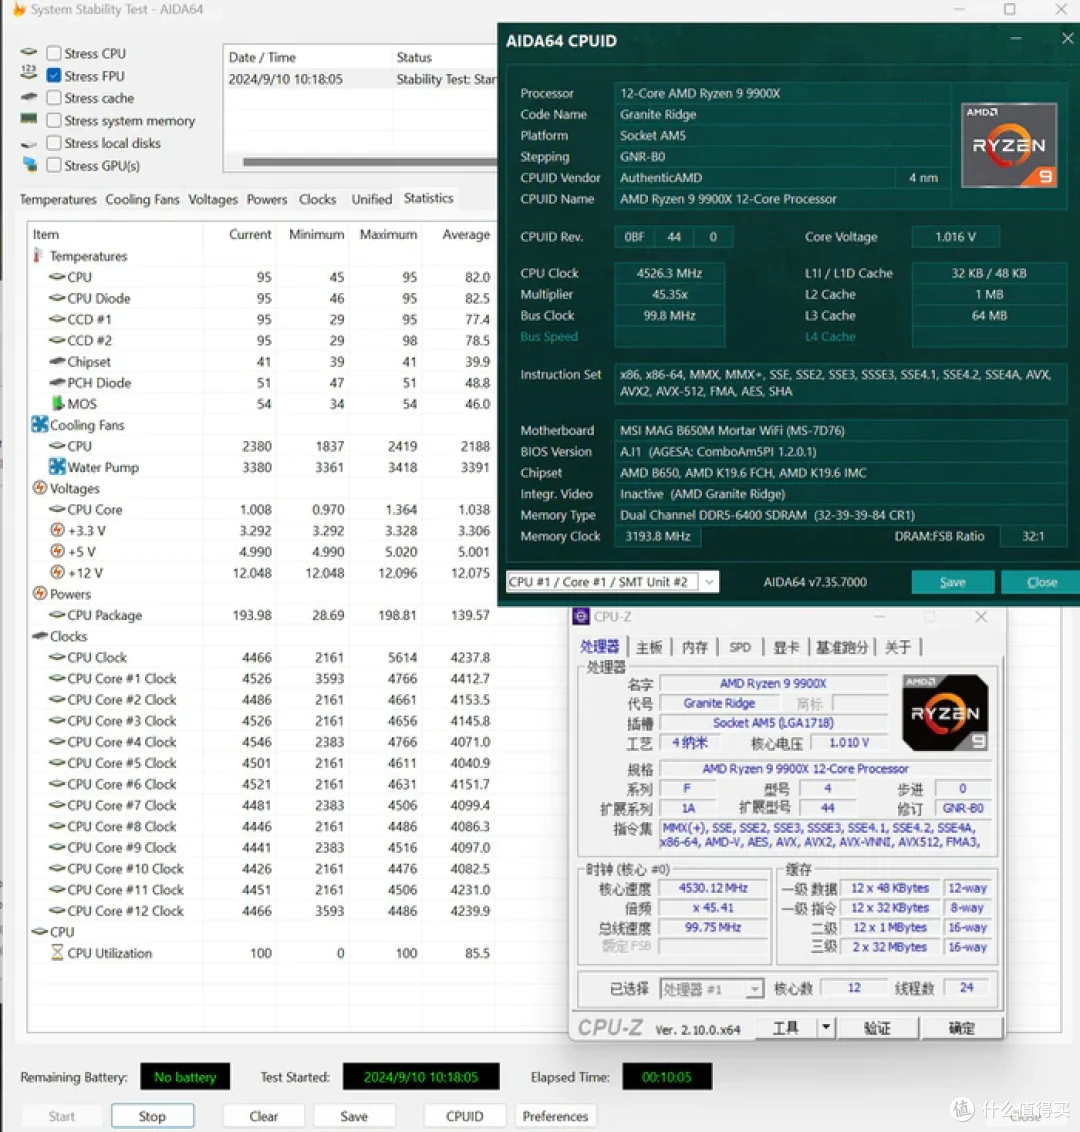The width and height of the screenshot is (1080, 1132).
Task: Enable the Stress CPU checkbox
Action: 53,53
